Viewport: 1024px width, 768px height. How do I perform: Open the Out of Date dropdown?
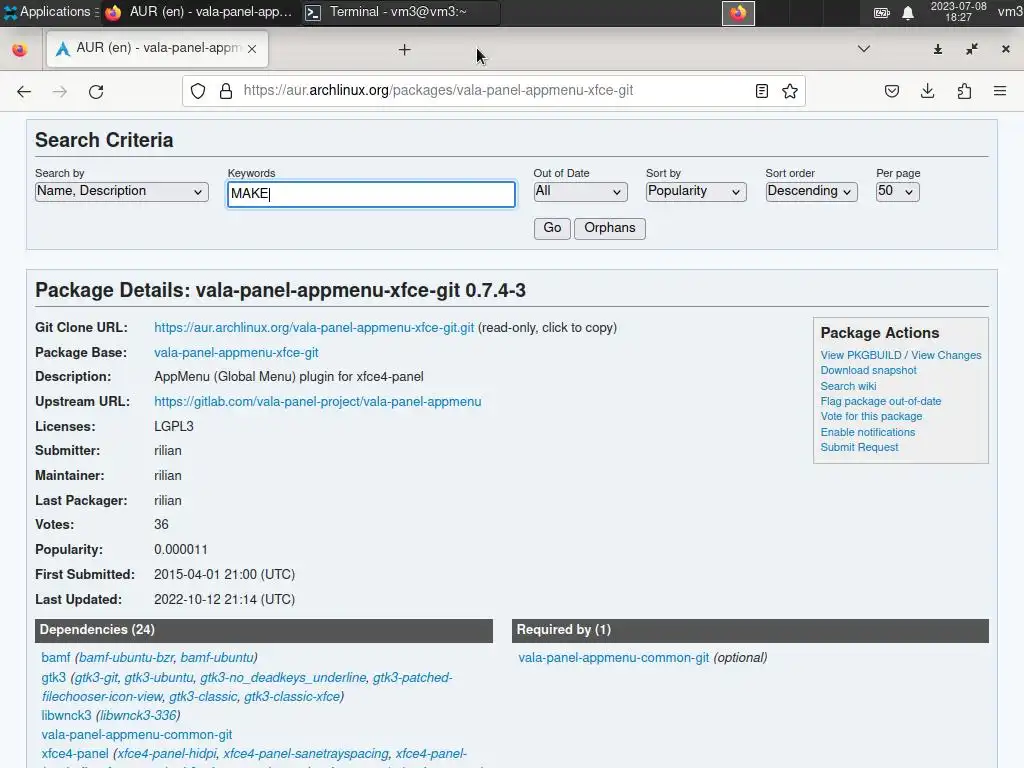(580, 191)
